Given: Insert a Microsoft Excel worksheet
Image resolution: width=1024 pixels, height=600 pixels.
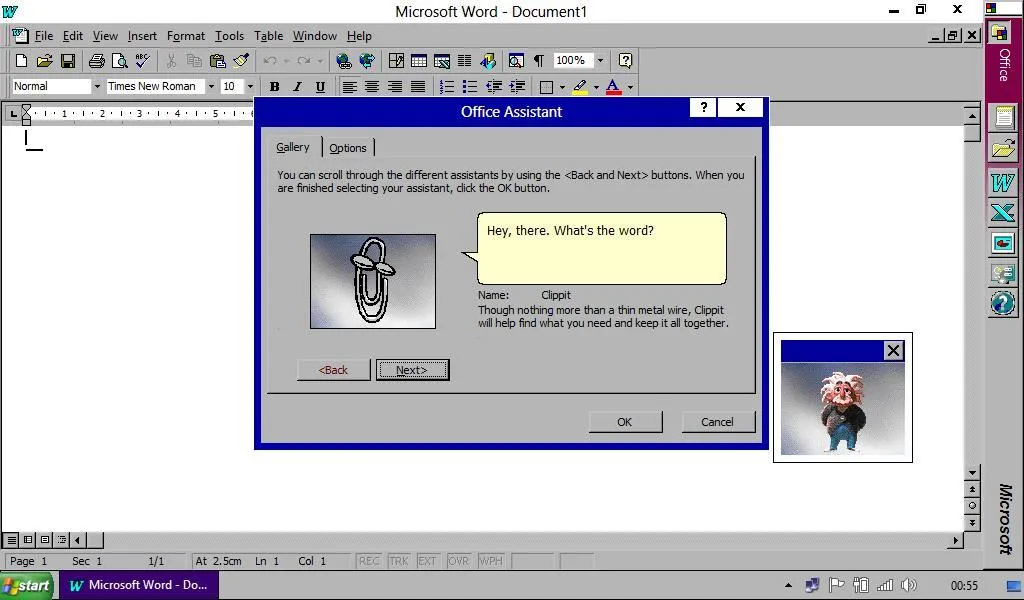Looking at the screenshot, I should (442, 60).
